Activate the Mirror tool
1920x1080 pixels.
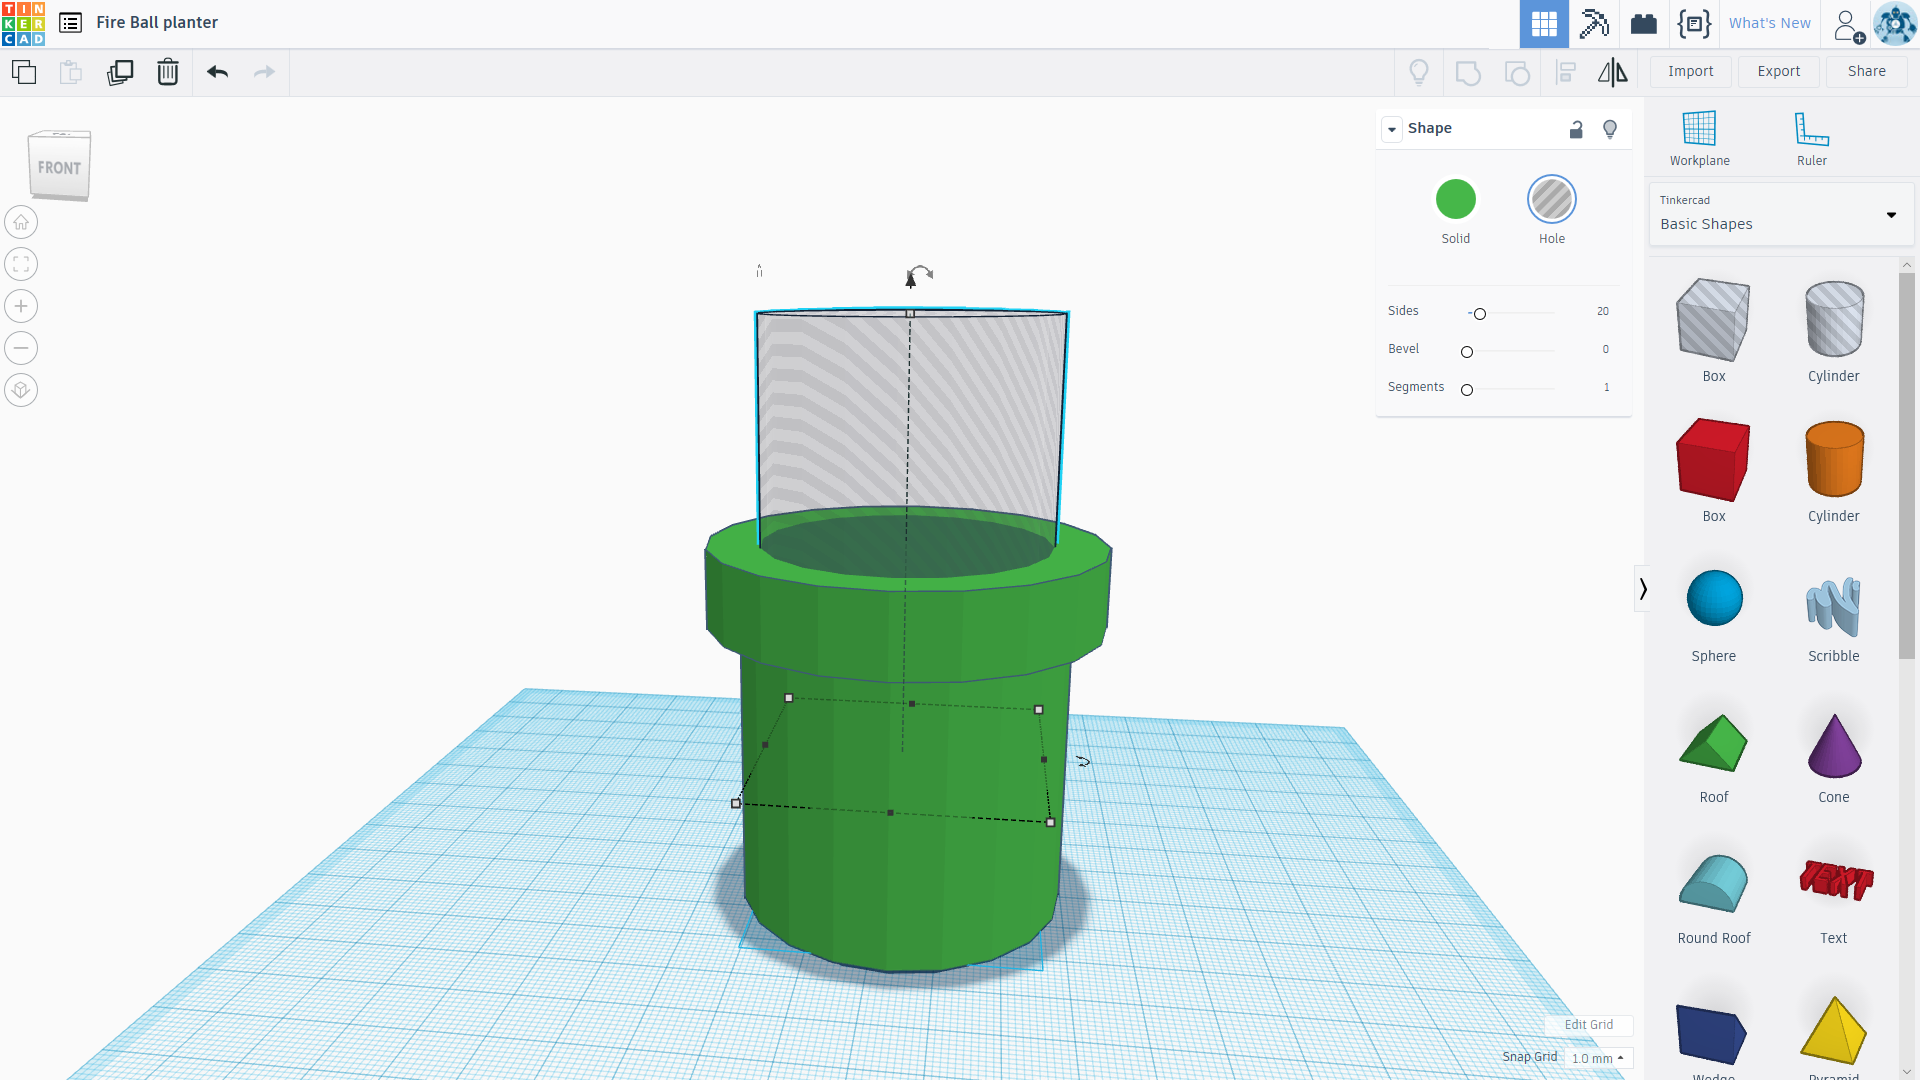click(1612, 72)
